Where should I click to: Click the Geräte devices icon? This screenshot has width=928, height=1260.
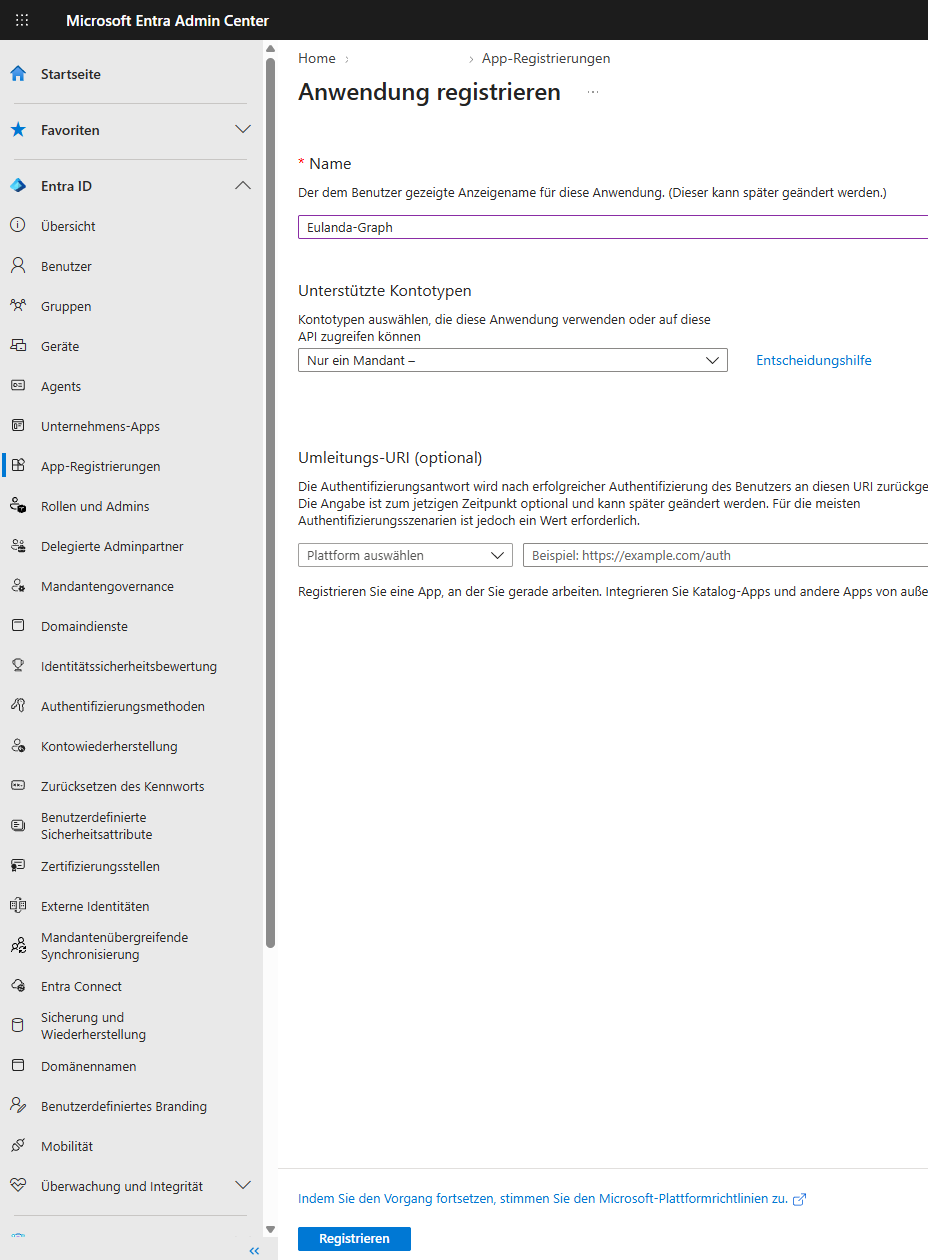(x=18, y=346)
